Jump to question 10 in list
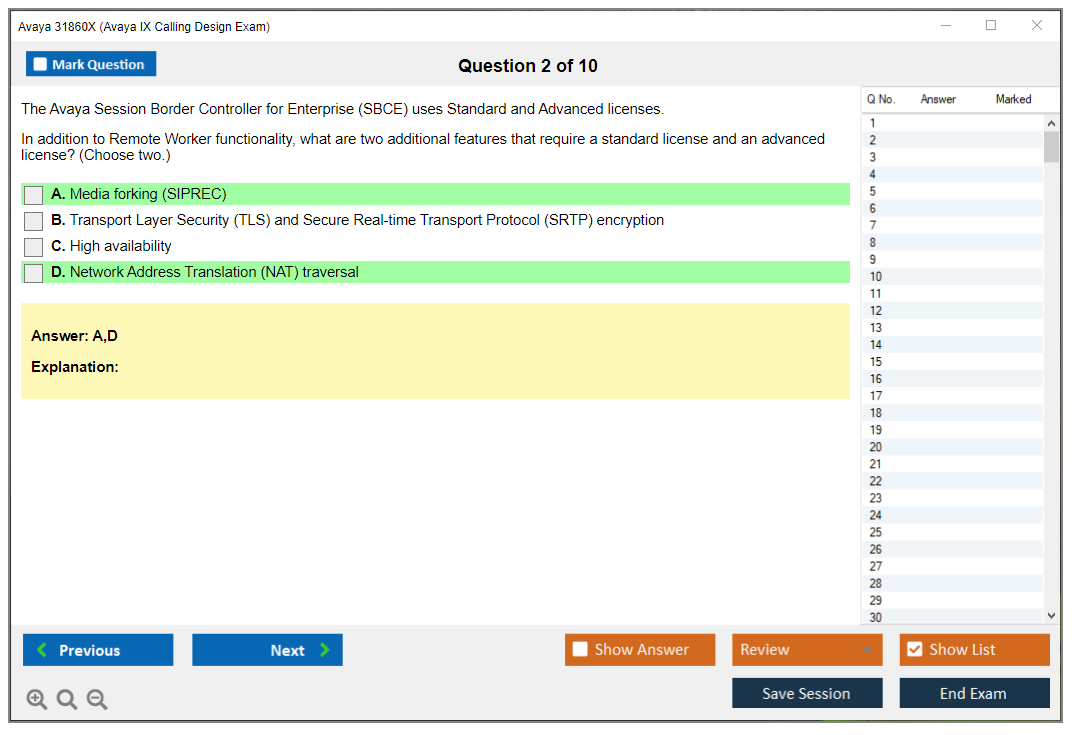The image size is (1075, 735). tap(876, 277)
